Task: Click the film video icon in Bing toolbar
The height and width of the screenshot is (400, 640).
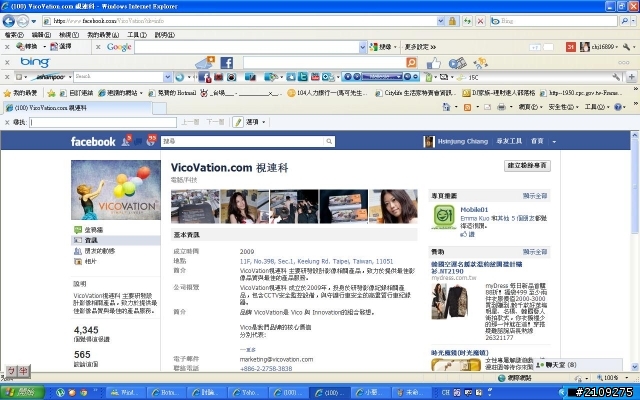Action: pos(458,63)
